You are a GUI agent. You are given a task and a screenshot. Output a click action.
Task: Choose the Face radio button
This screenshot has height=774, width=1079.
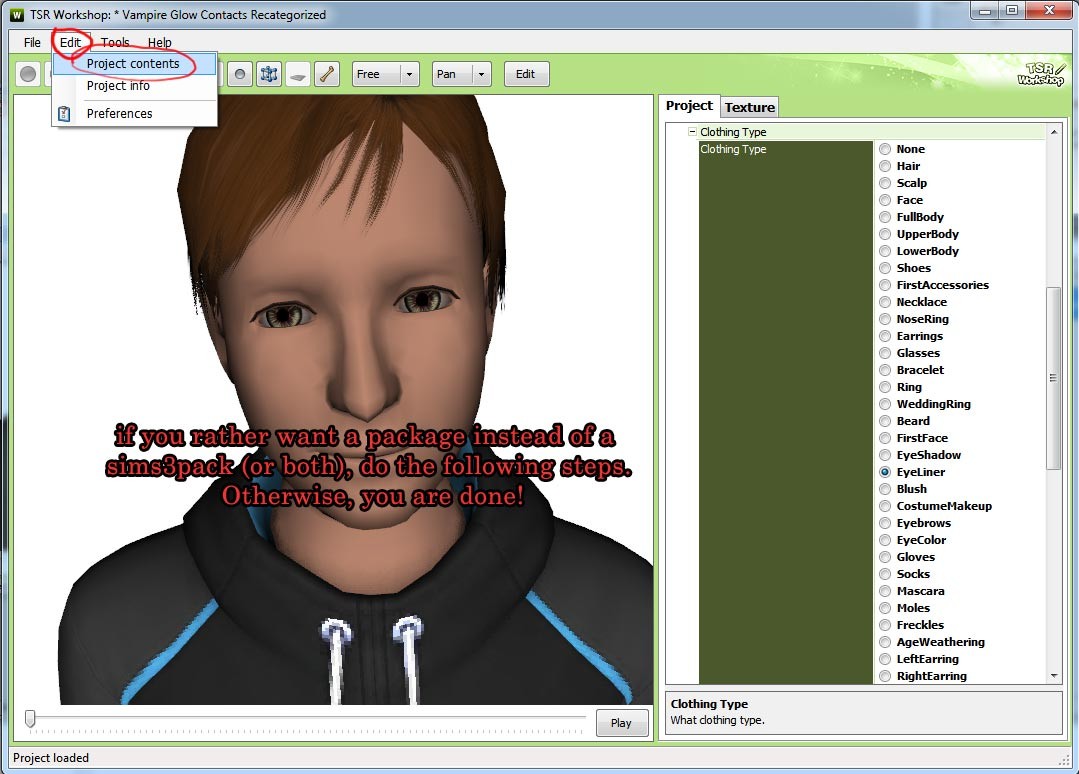[885, 200]
